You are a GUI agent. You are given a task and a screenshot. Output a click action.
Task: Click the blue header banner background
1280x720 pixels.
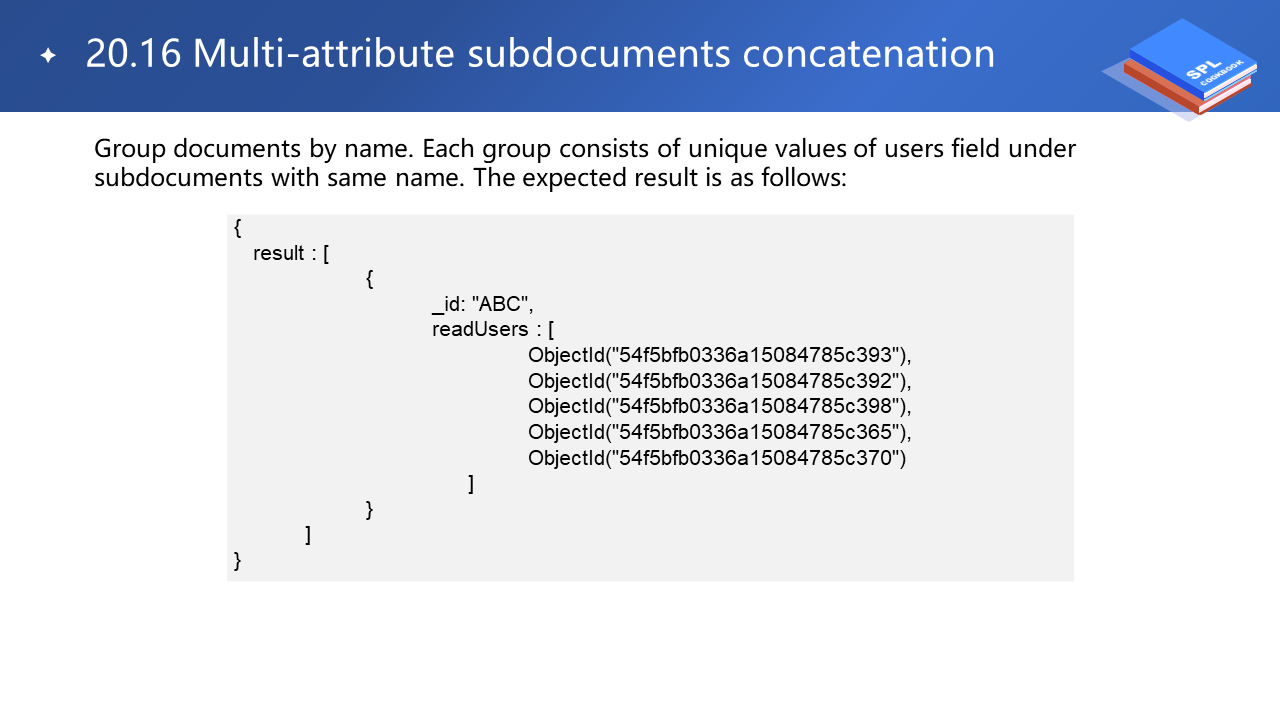coord(1050,30)
